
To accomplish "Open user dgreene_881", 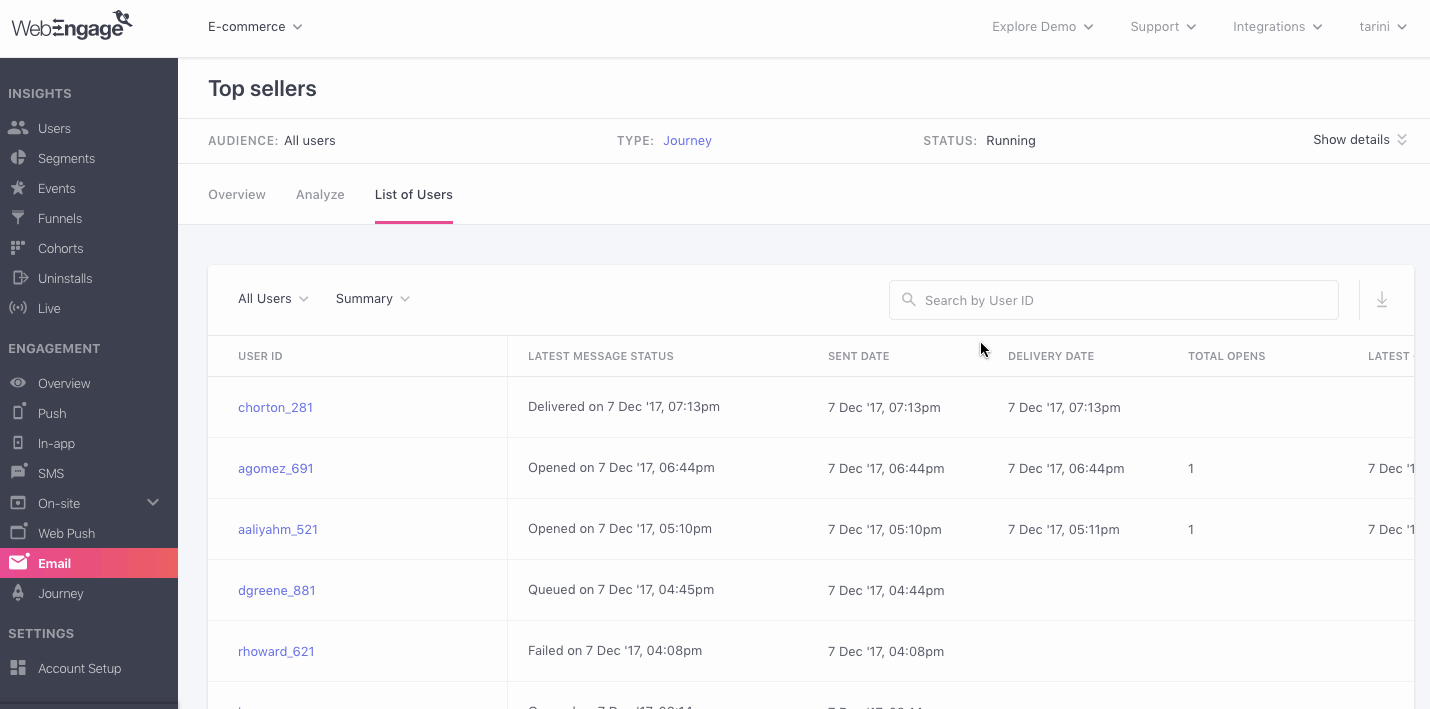I will [277, 591].
